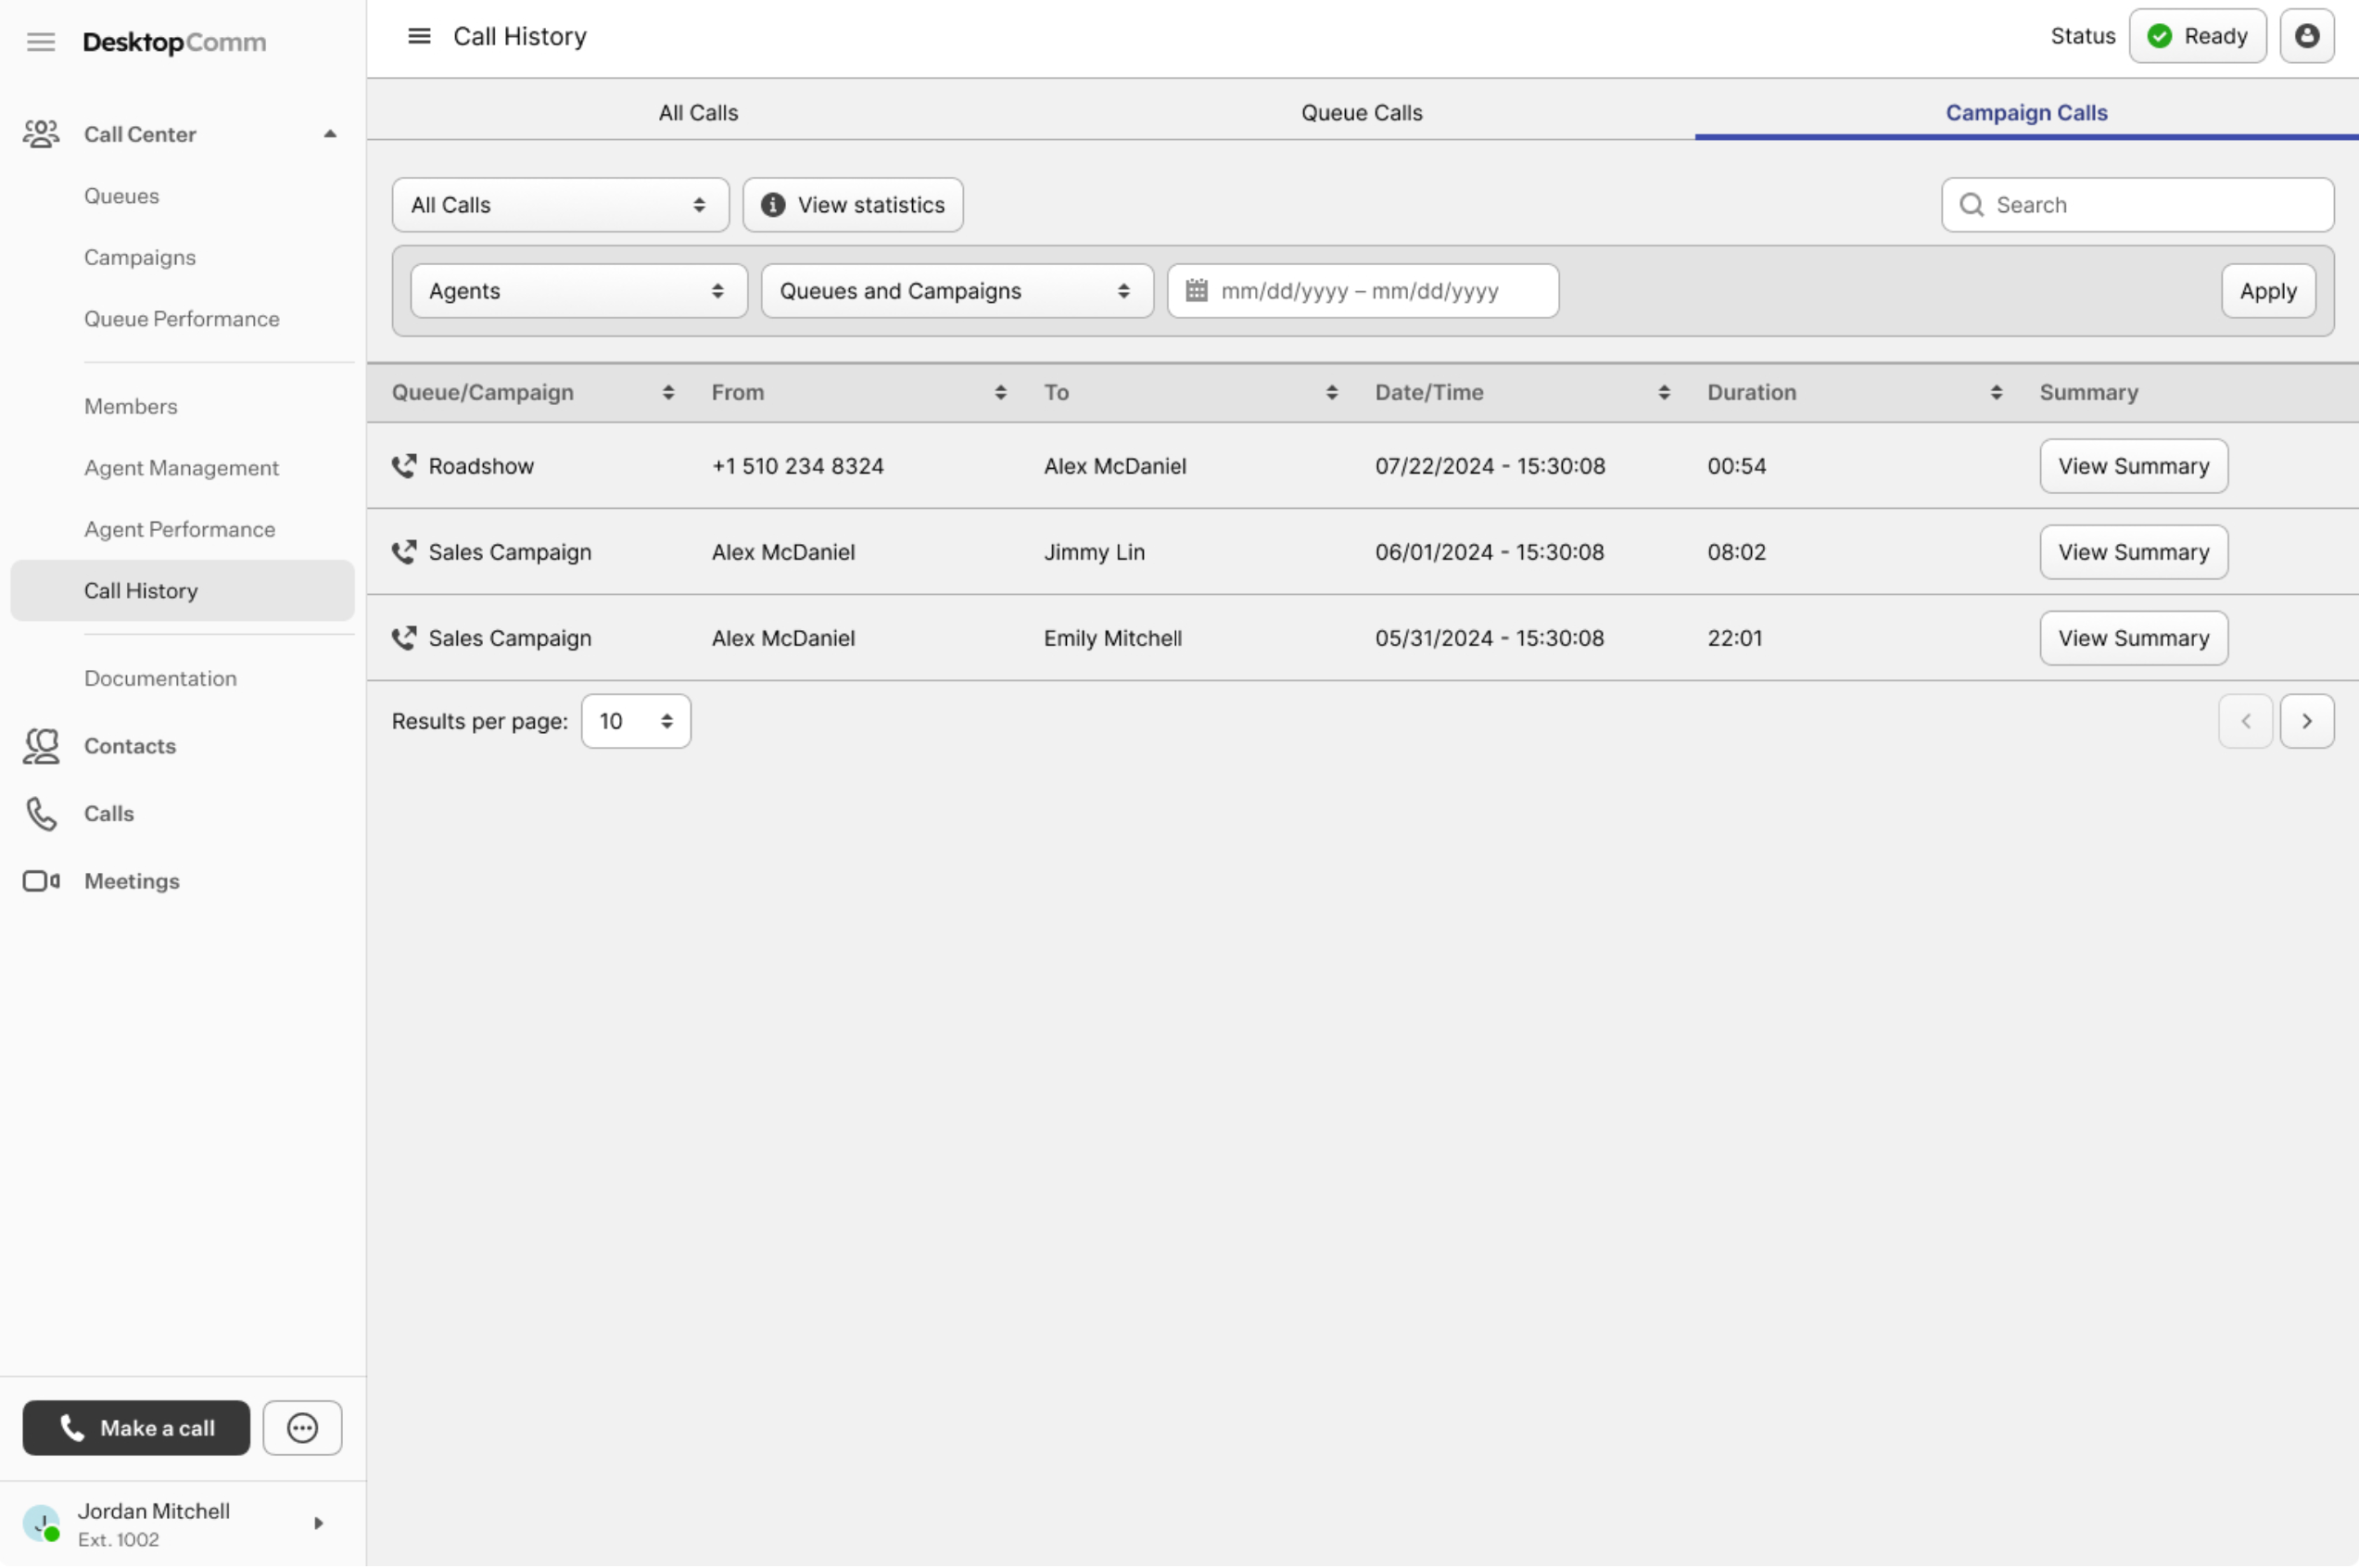Viewport: 2359px width, 1568px height.
Task: Sort by Duration column
Action: coord(1995,393)
